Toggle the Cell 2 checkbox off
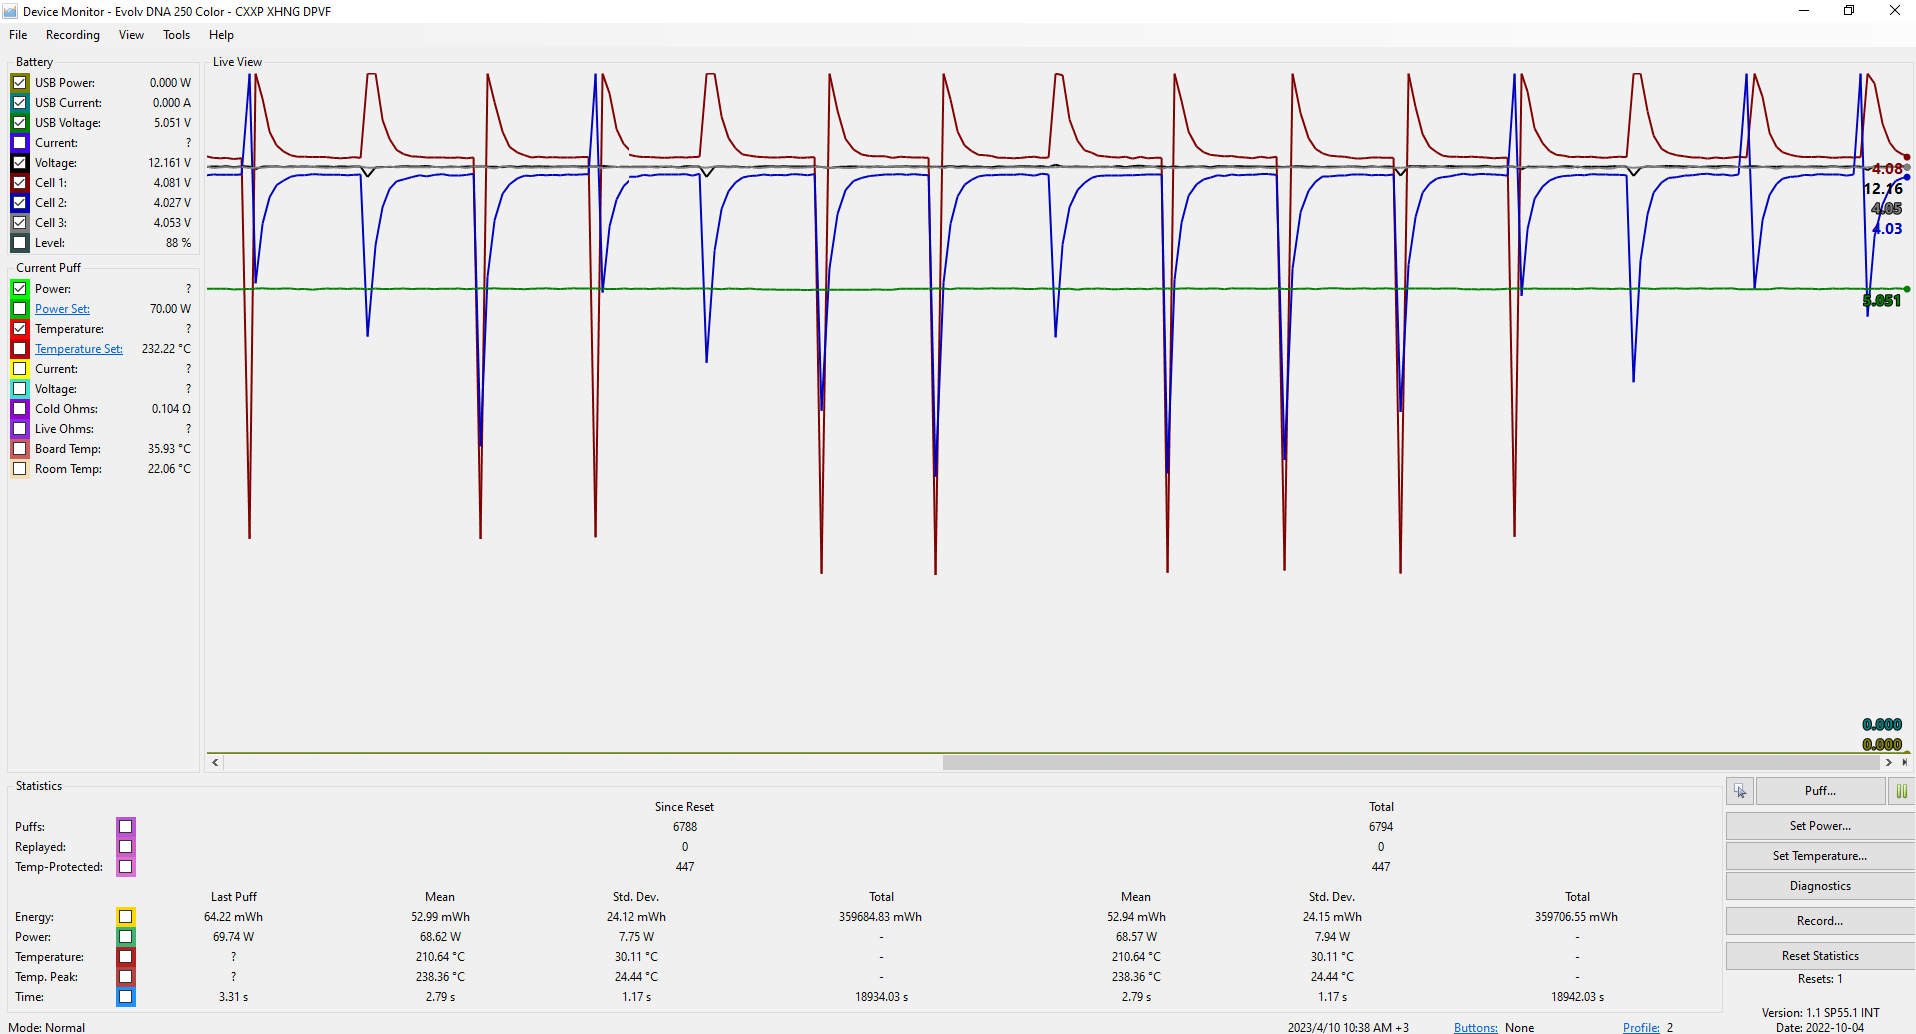Viewport: 1916px width, 1034px height. point(20,203)
